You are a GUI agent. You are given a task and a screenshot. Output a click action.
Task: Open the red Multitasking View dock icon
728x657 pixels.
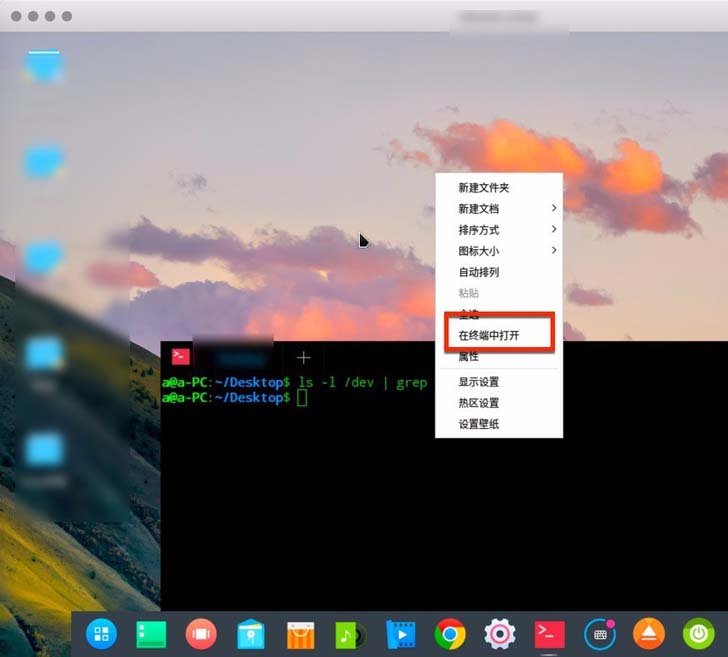(201, 634)
